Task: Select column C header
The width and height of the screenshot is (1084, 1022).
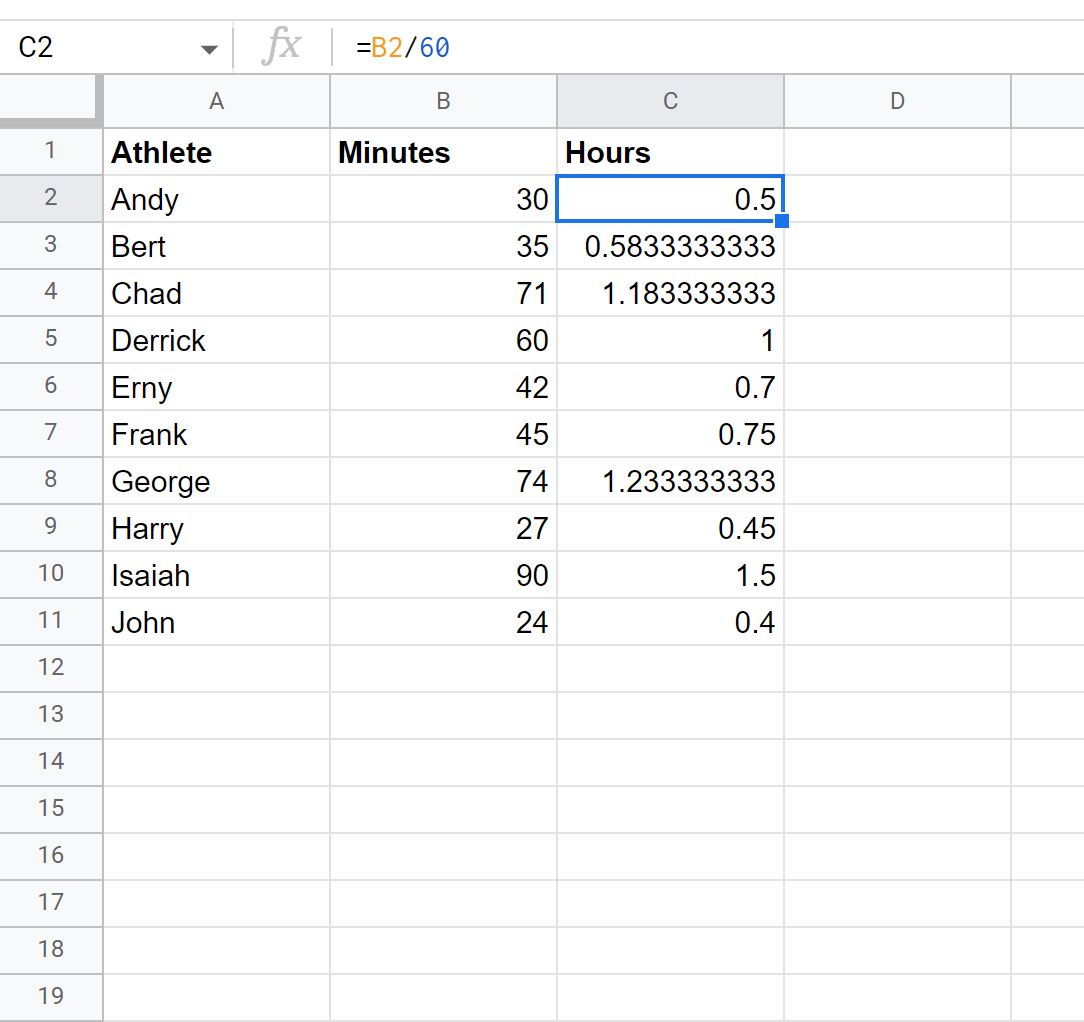Action: tap(670, 101)
